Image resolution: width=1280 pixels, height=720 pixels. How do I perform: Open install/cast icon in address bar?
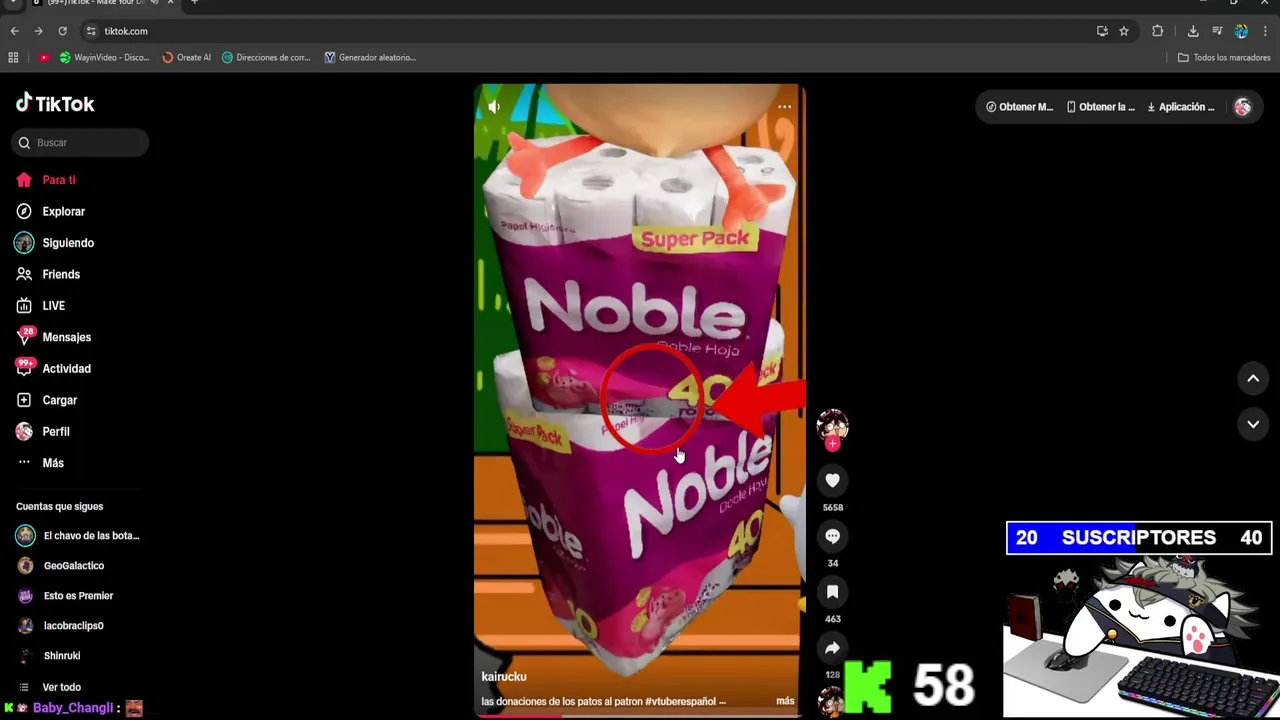(1102, 31)
